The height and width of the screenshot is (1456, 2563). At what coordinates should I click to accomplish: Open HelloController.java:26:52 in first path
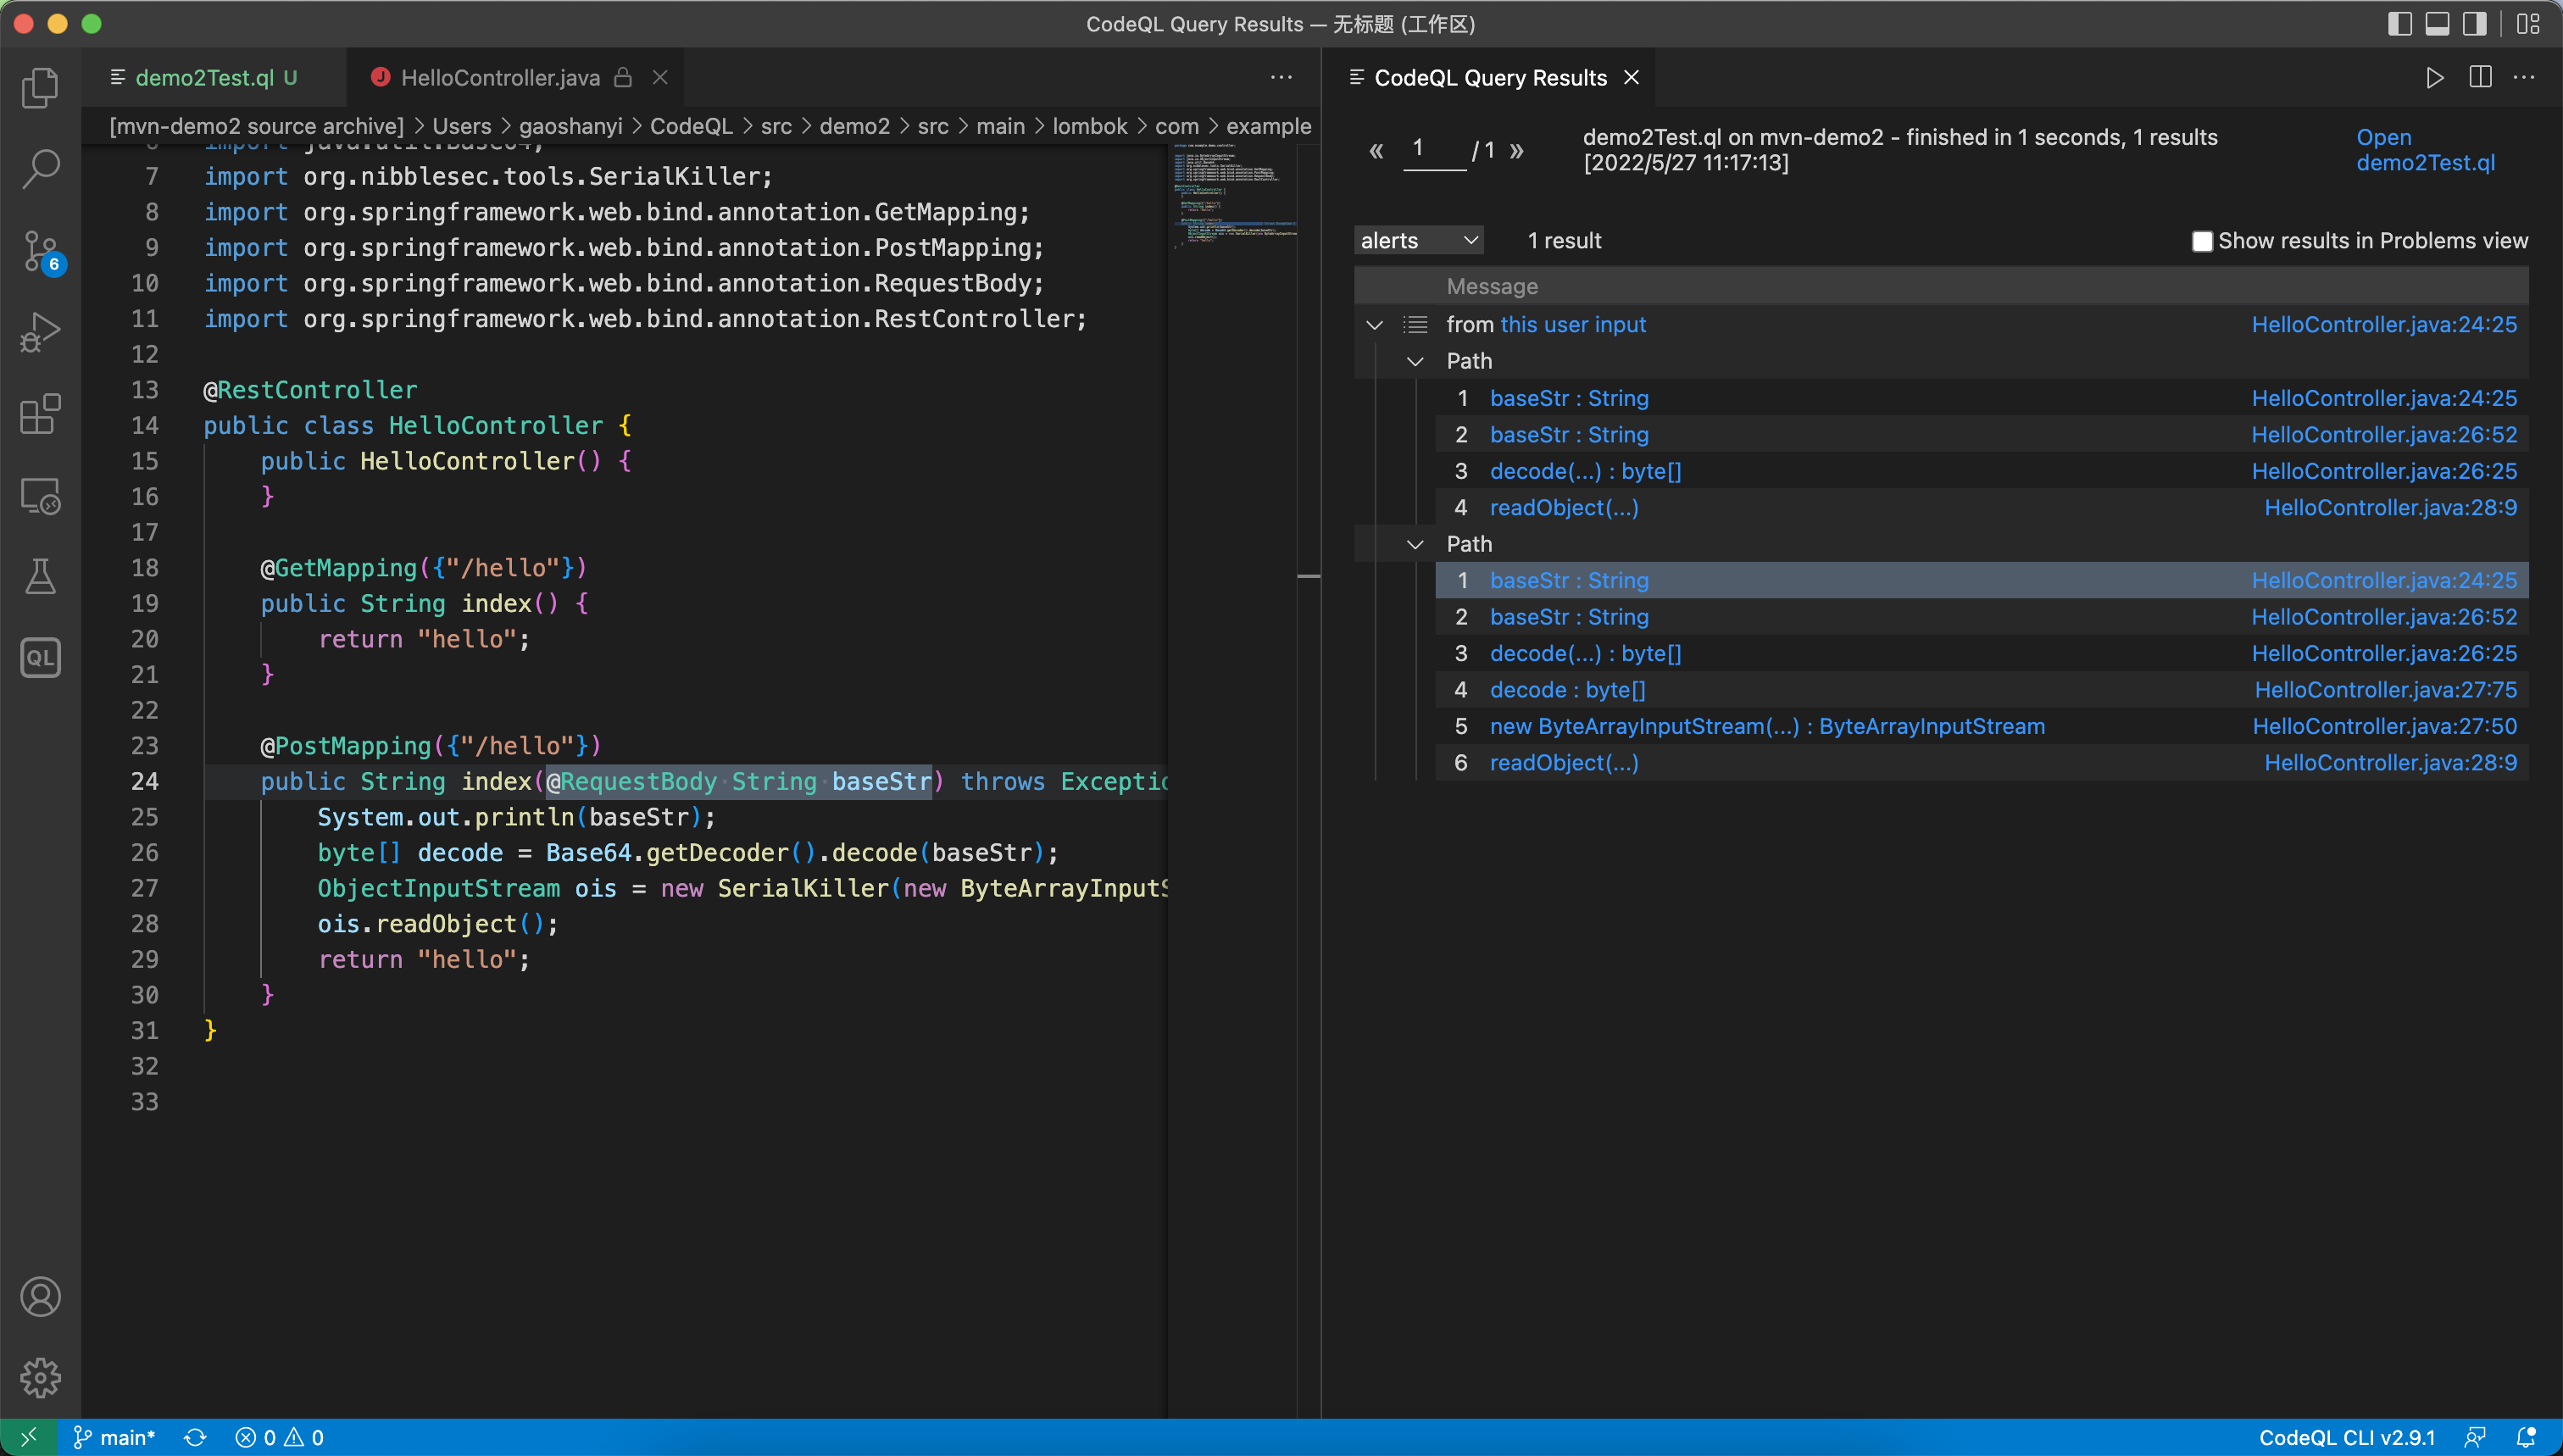coord(2384,435)
